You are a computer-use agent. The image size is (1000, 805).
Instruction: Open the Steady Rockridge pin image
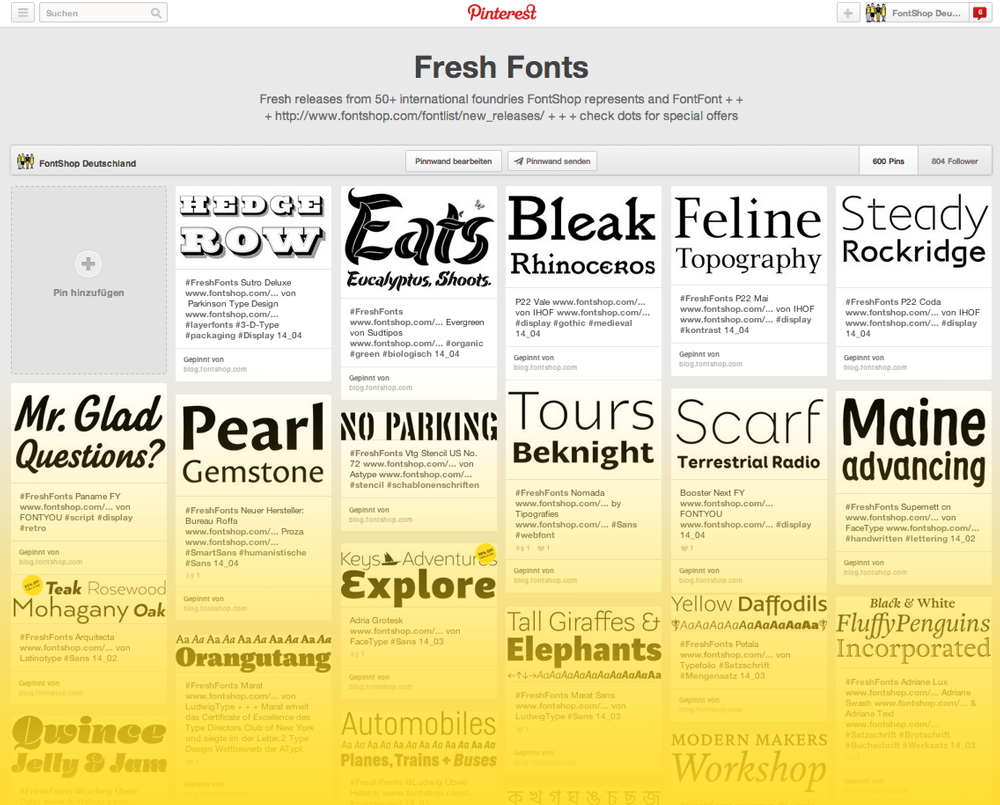(914, 237)
